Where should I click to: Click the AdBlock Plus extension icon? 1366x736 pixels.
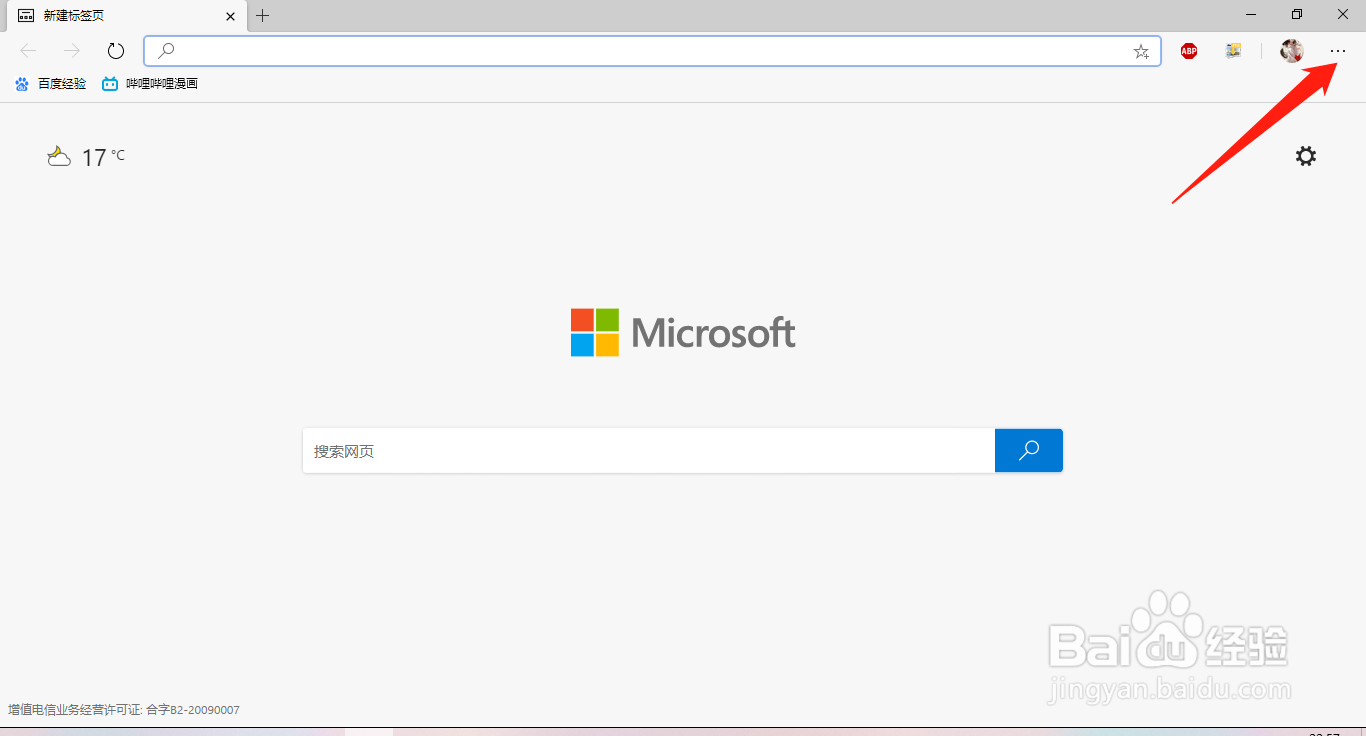1189,51
